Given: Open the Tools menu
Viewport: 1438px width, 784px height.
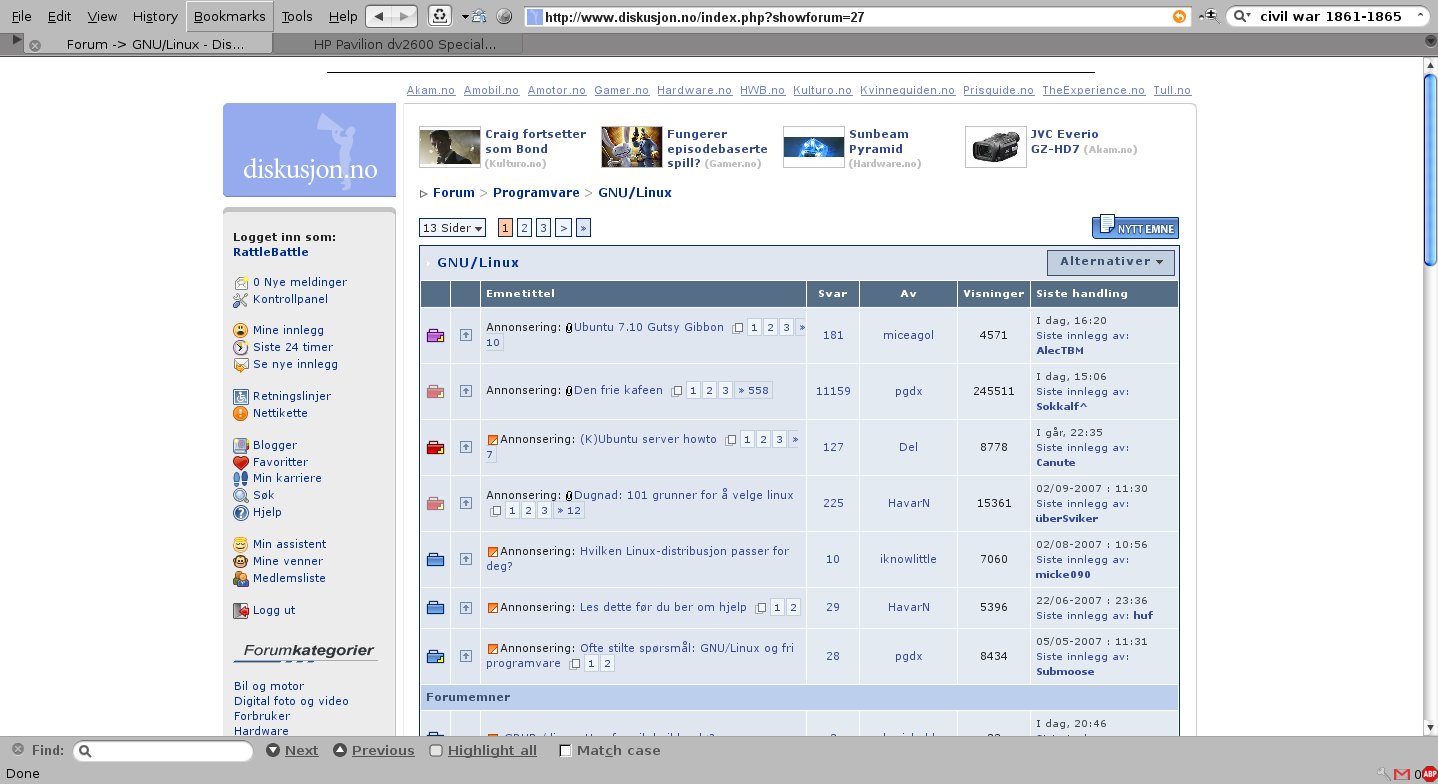Looking at the screenshot, I should pos(297,16).
